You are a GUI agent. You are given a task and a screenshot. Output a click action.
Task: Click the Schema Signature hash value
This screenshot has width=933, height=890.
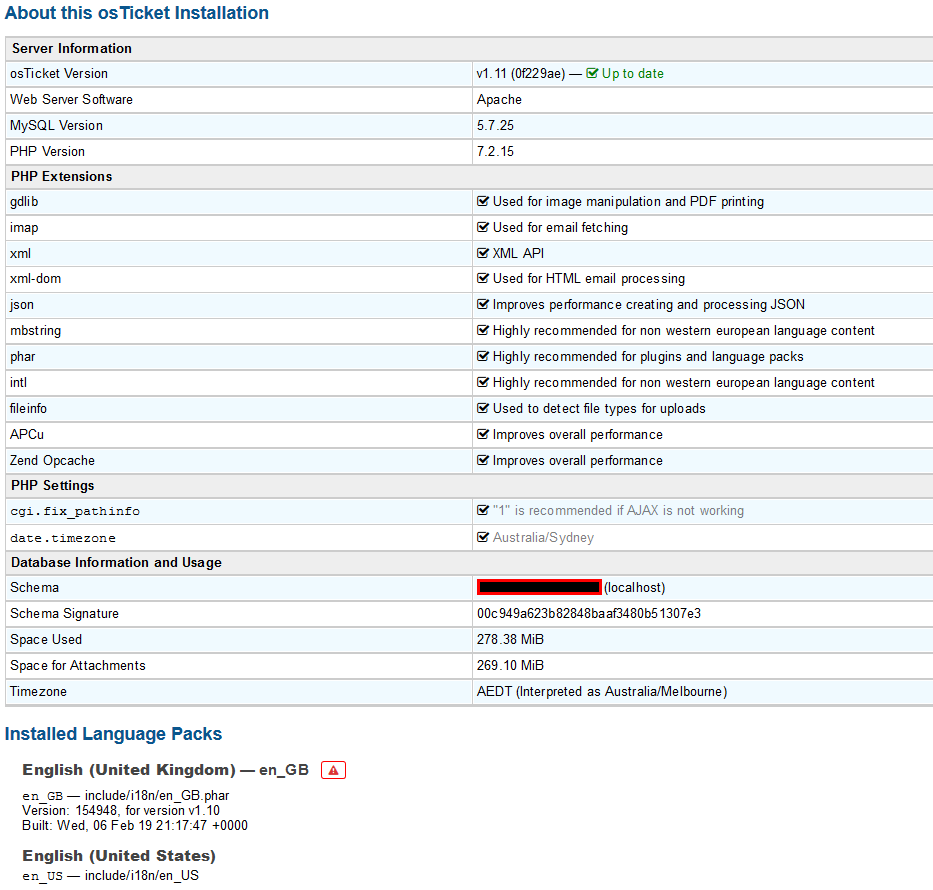(x=588, y=614)
